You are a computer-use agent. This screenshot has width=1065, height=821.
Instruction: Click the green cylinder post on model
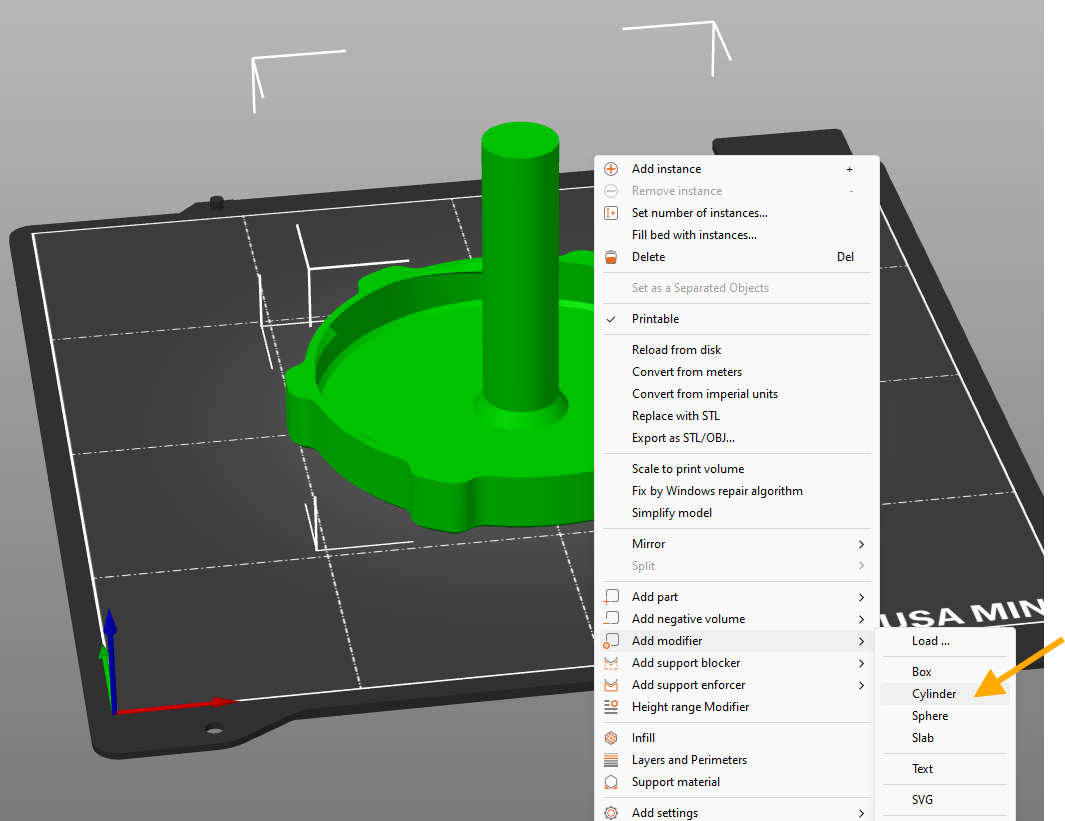click(x=519, y=270)
